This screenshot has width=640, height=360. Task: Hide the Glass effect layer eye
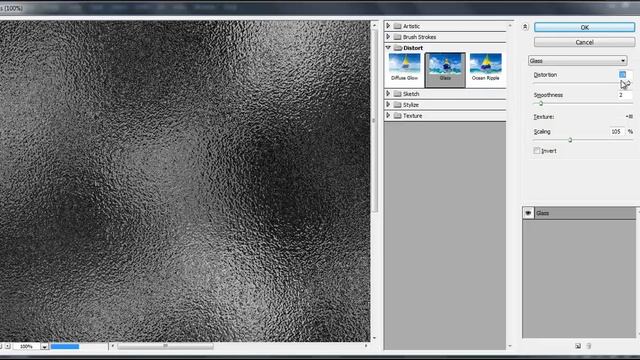click(528, 213)
